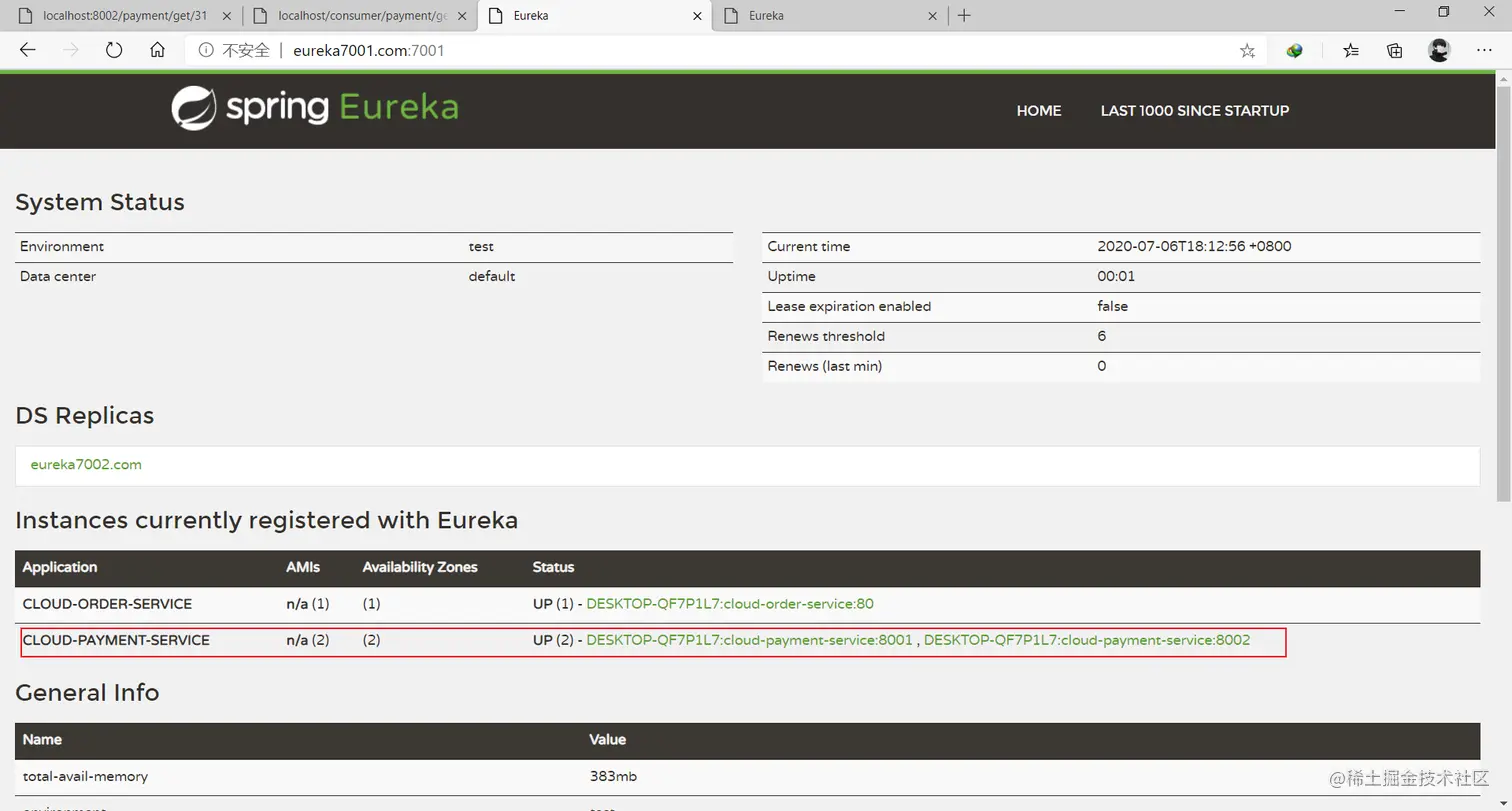Open the IE mode extension icon

[x=1294, y=51]
